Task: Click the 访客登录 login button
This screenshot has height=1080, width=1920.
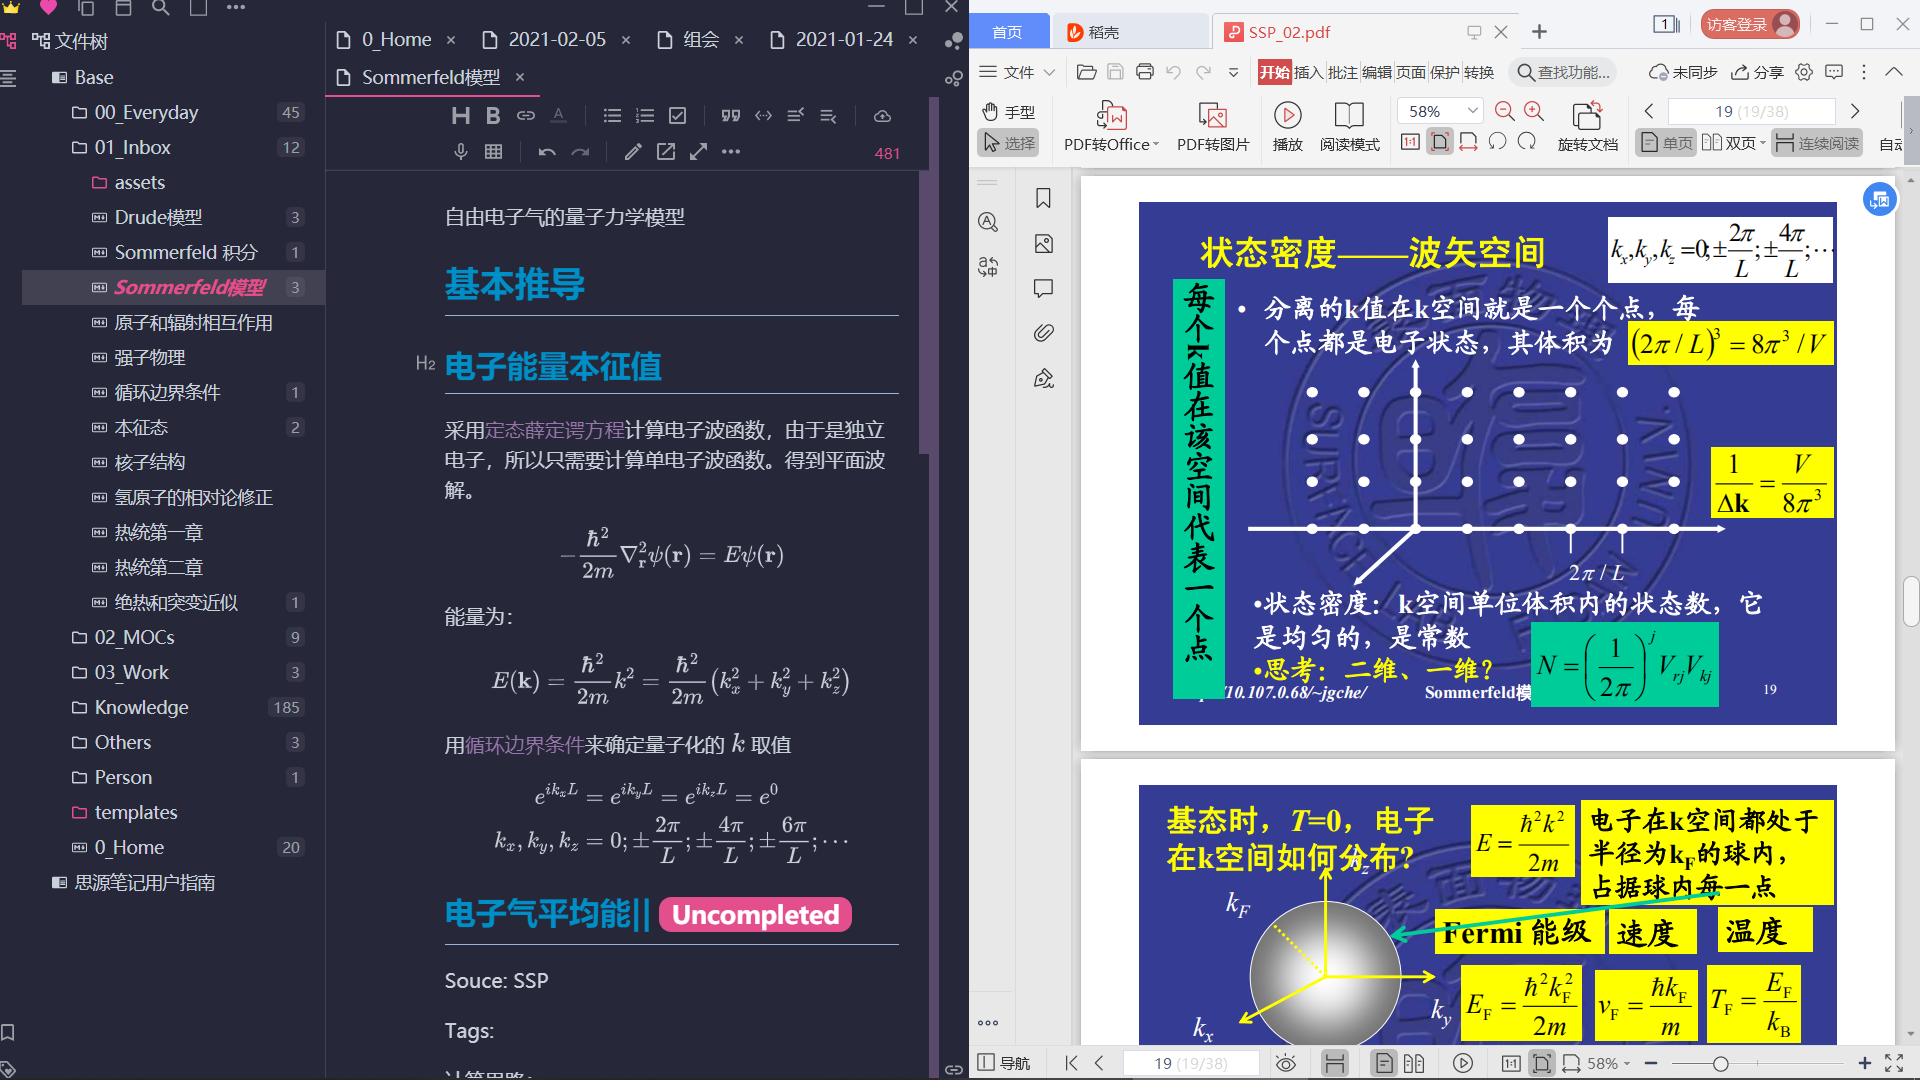Action: pos(1748,25)
